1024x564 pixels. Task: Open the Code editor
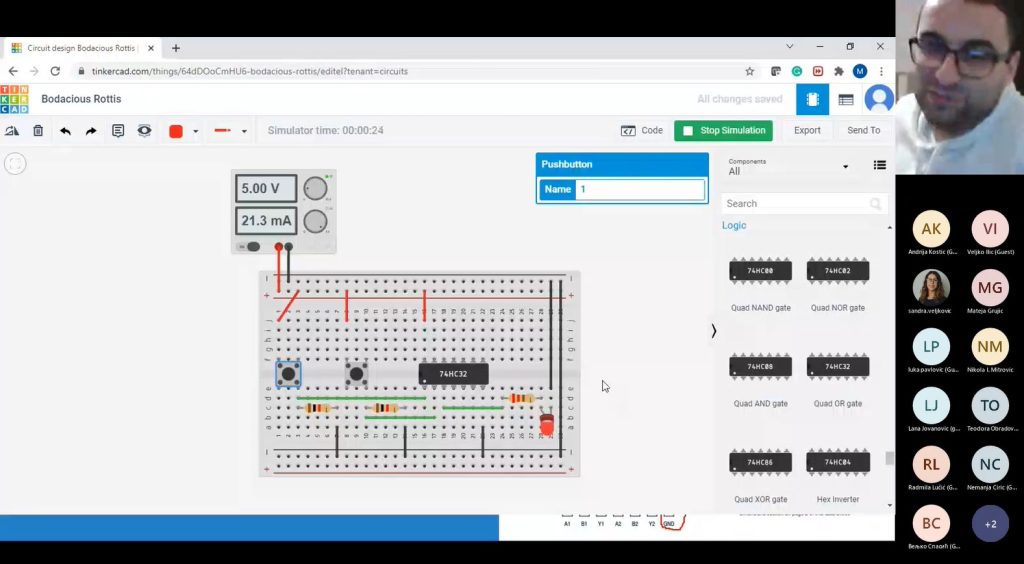coord(642,130)
